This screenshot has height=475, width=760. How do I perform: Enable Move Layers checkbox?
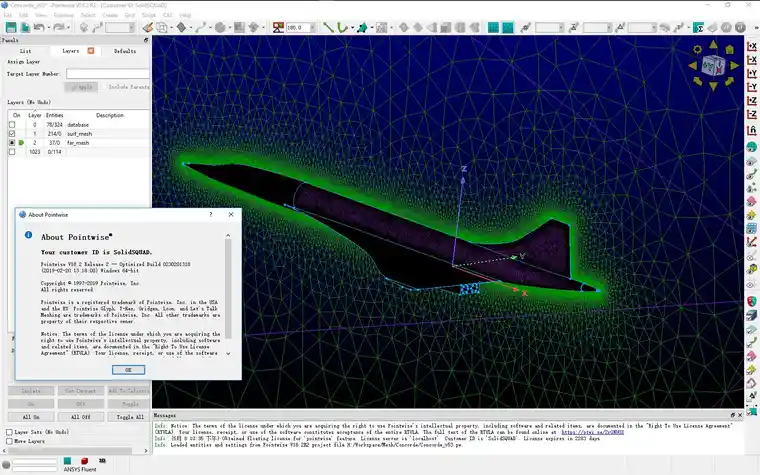(9, 441)
